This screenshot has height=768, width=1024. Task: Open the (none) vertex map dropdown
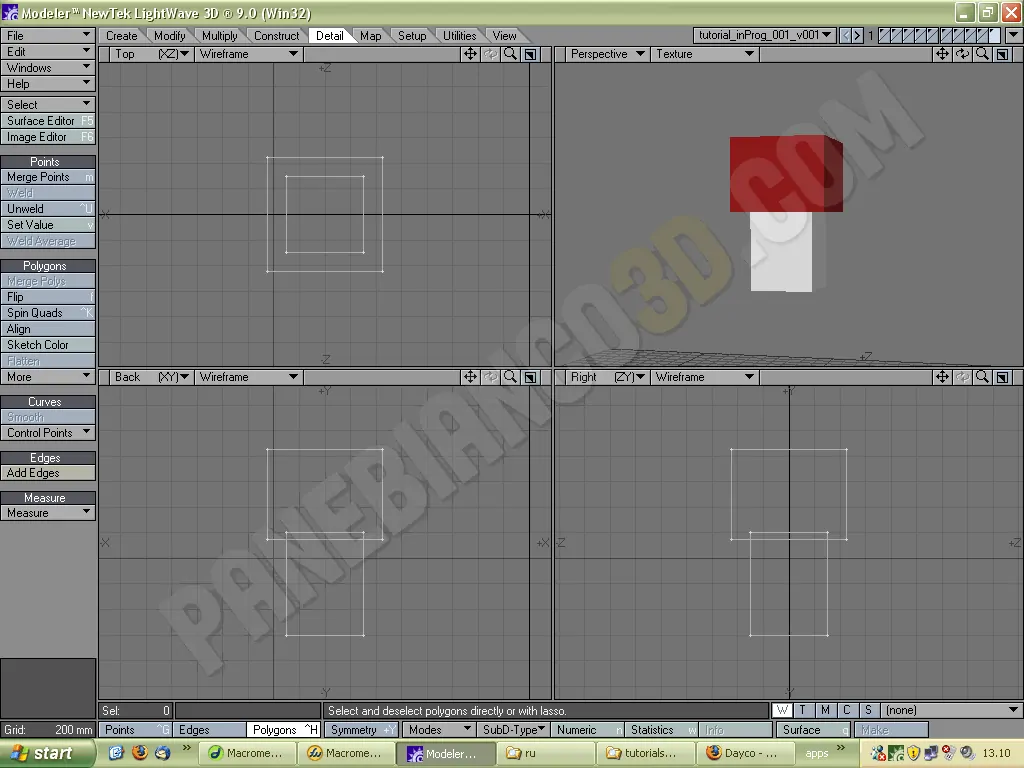pyautogui.click(x=952, y=710)
